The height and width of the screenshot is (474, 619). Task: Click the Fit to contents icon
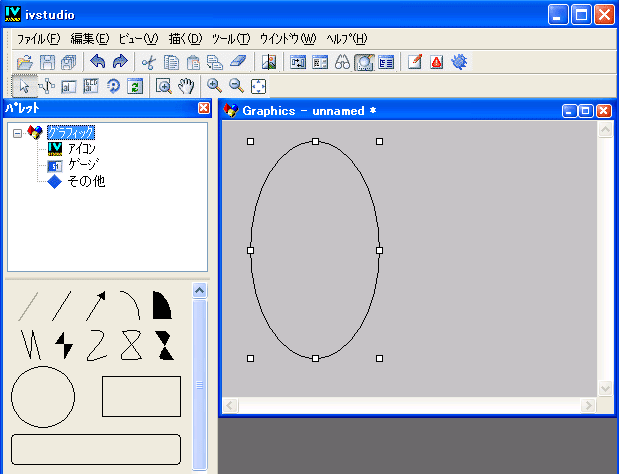257,86
